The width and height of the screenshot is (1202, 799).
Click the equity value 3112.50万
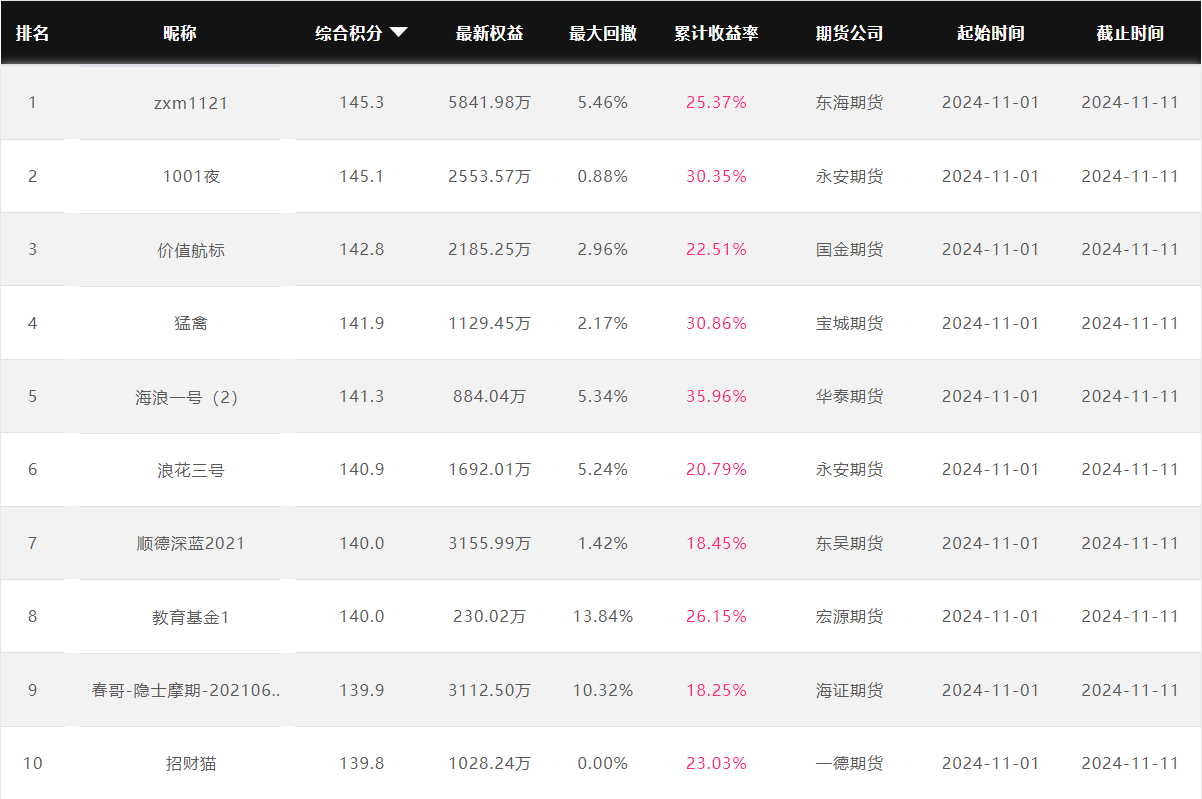[x=490, y=690]
